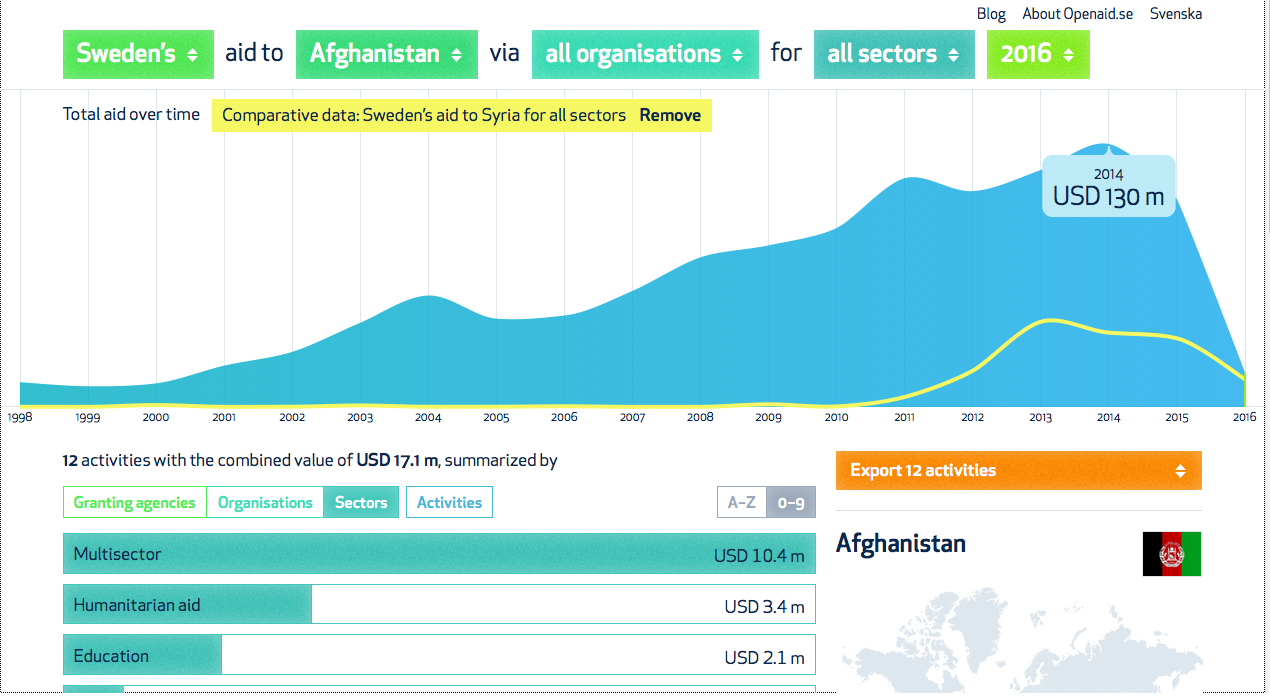
Task: Select the Sectors tab
Action: pos(361,502)
